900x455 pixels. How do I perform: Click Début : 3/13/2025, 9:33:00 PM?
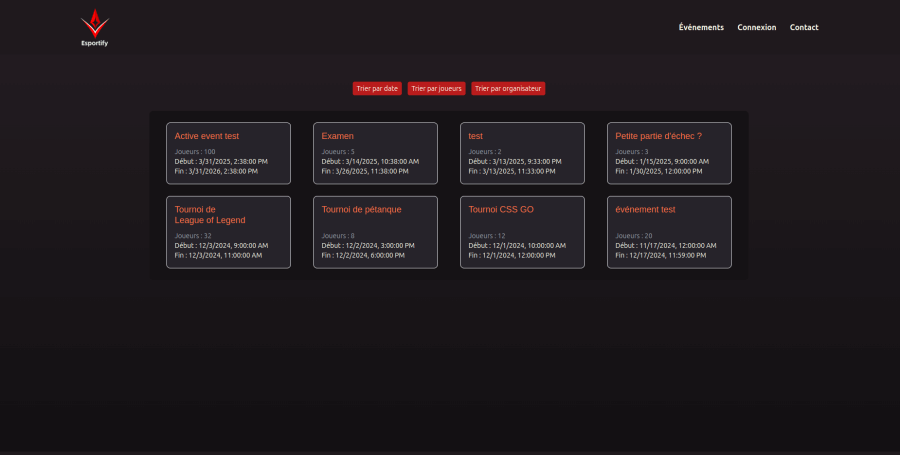point(515,161)
